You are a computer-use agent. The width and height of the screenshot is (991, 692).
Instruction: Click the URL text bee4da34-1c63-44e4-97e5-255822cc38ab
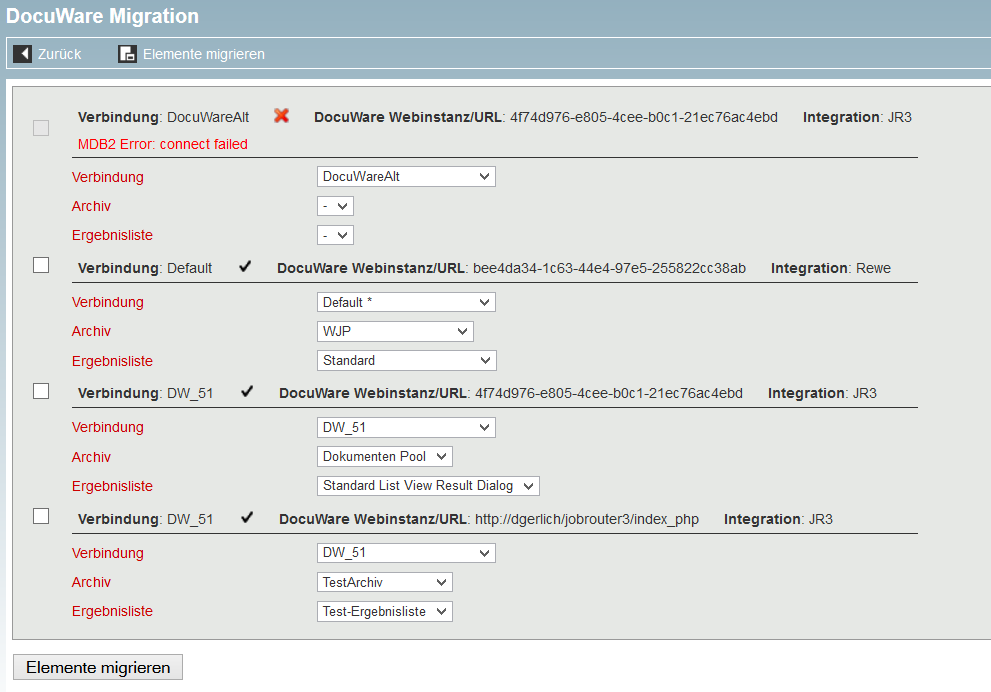pyautogui.click(x=609, y=268)
